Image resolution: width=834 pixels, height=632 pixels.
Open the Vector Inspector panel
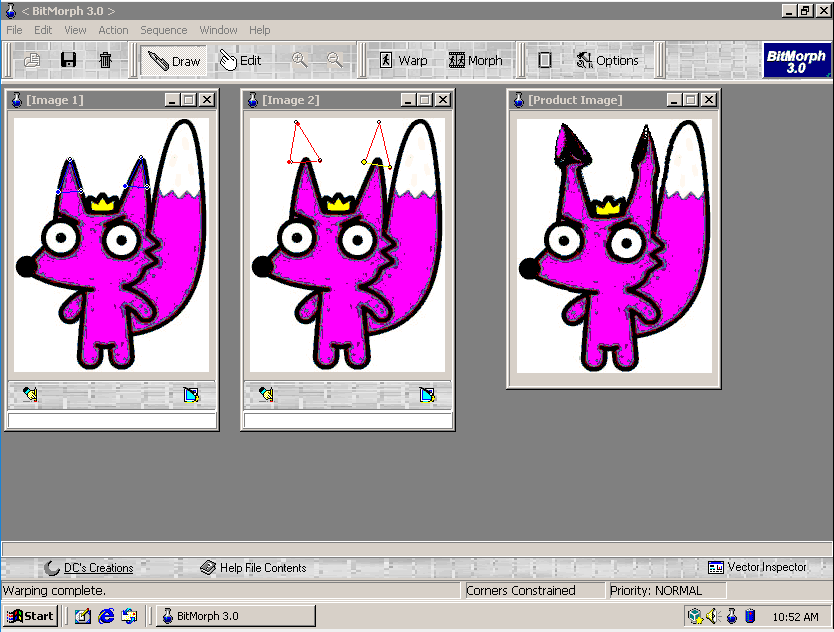757,567
